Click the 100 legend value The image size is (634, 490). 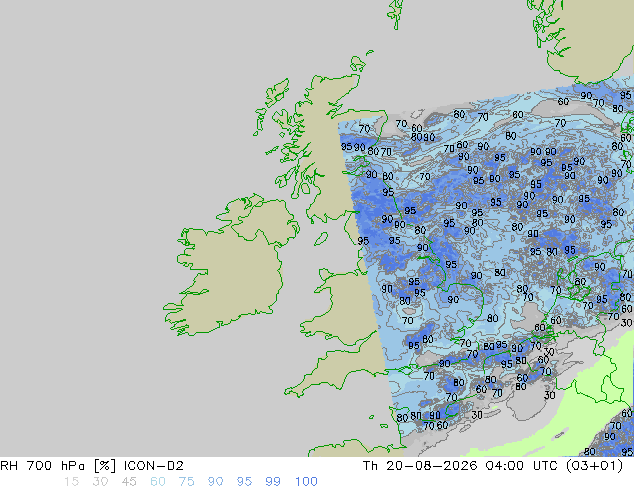(306, 482)
